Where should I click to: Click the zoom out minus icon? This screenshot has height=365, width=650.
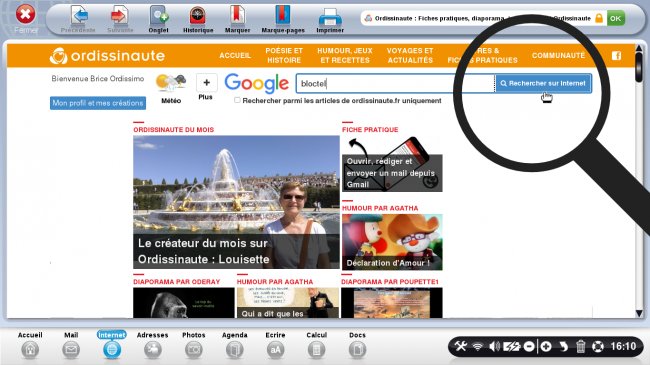click(x=529, y=346)
